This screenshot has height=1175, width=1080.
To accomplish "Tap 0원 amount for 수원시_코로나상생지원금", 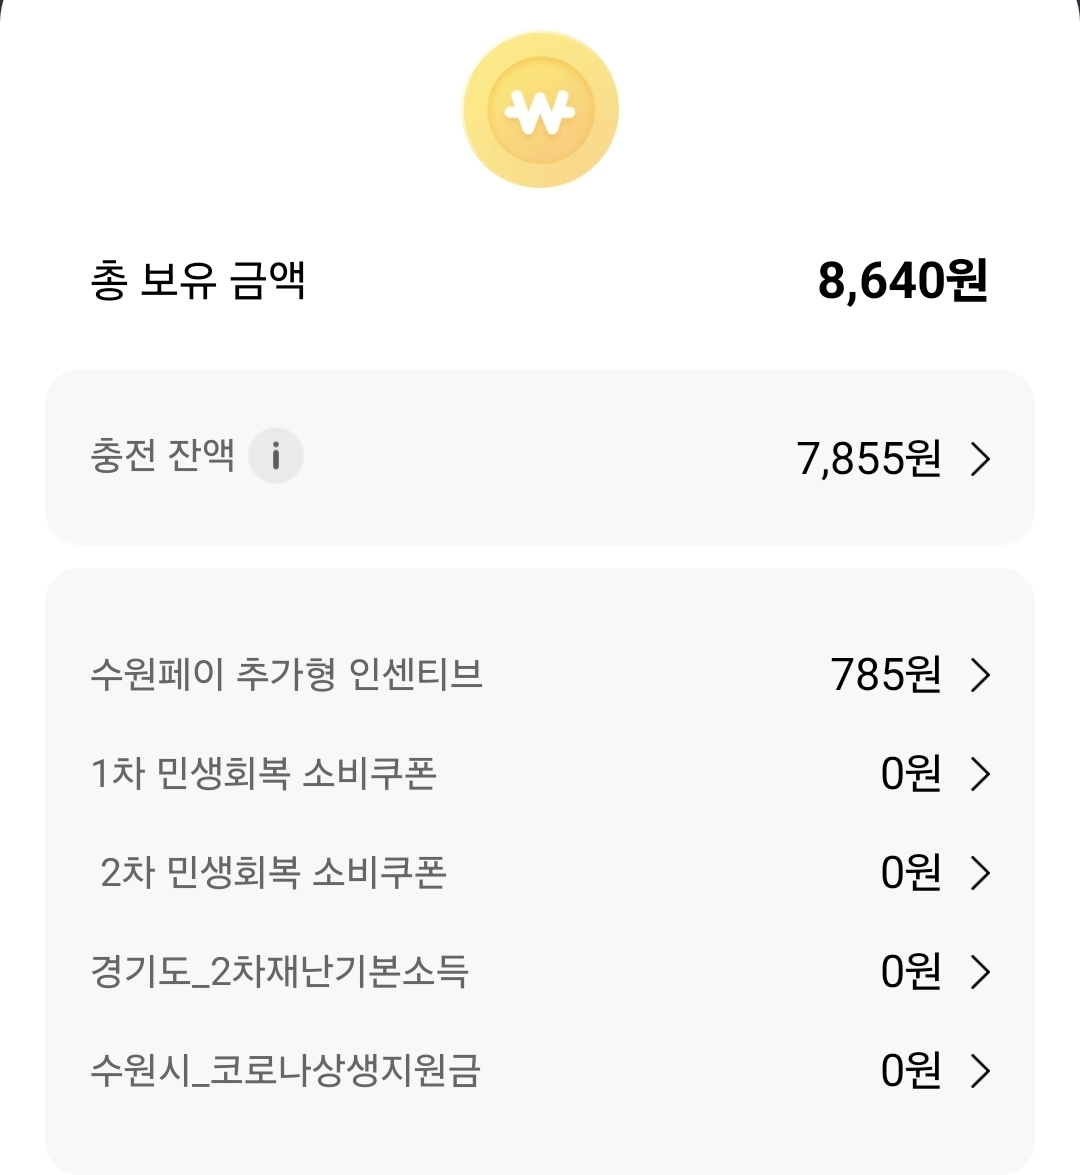I will point(911,1071).
